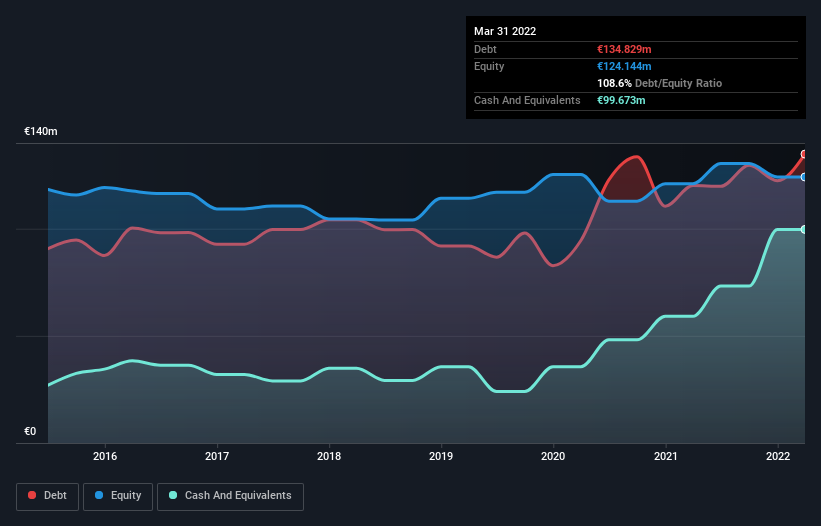Screen dimensions: 821x526
Task: Select the 2022 x-axis label
Action: pyautogui.click(x=778, y=456)
